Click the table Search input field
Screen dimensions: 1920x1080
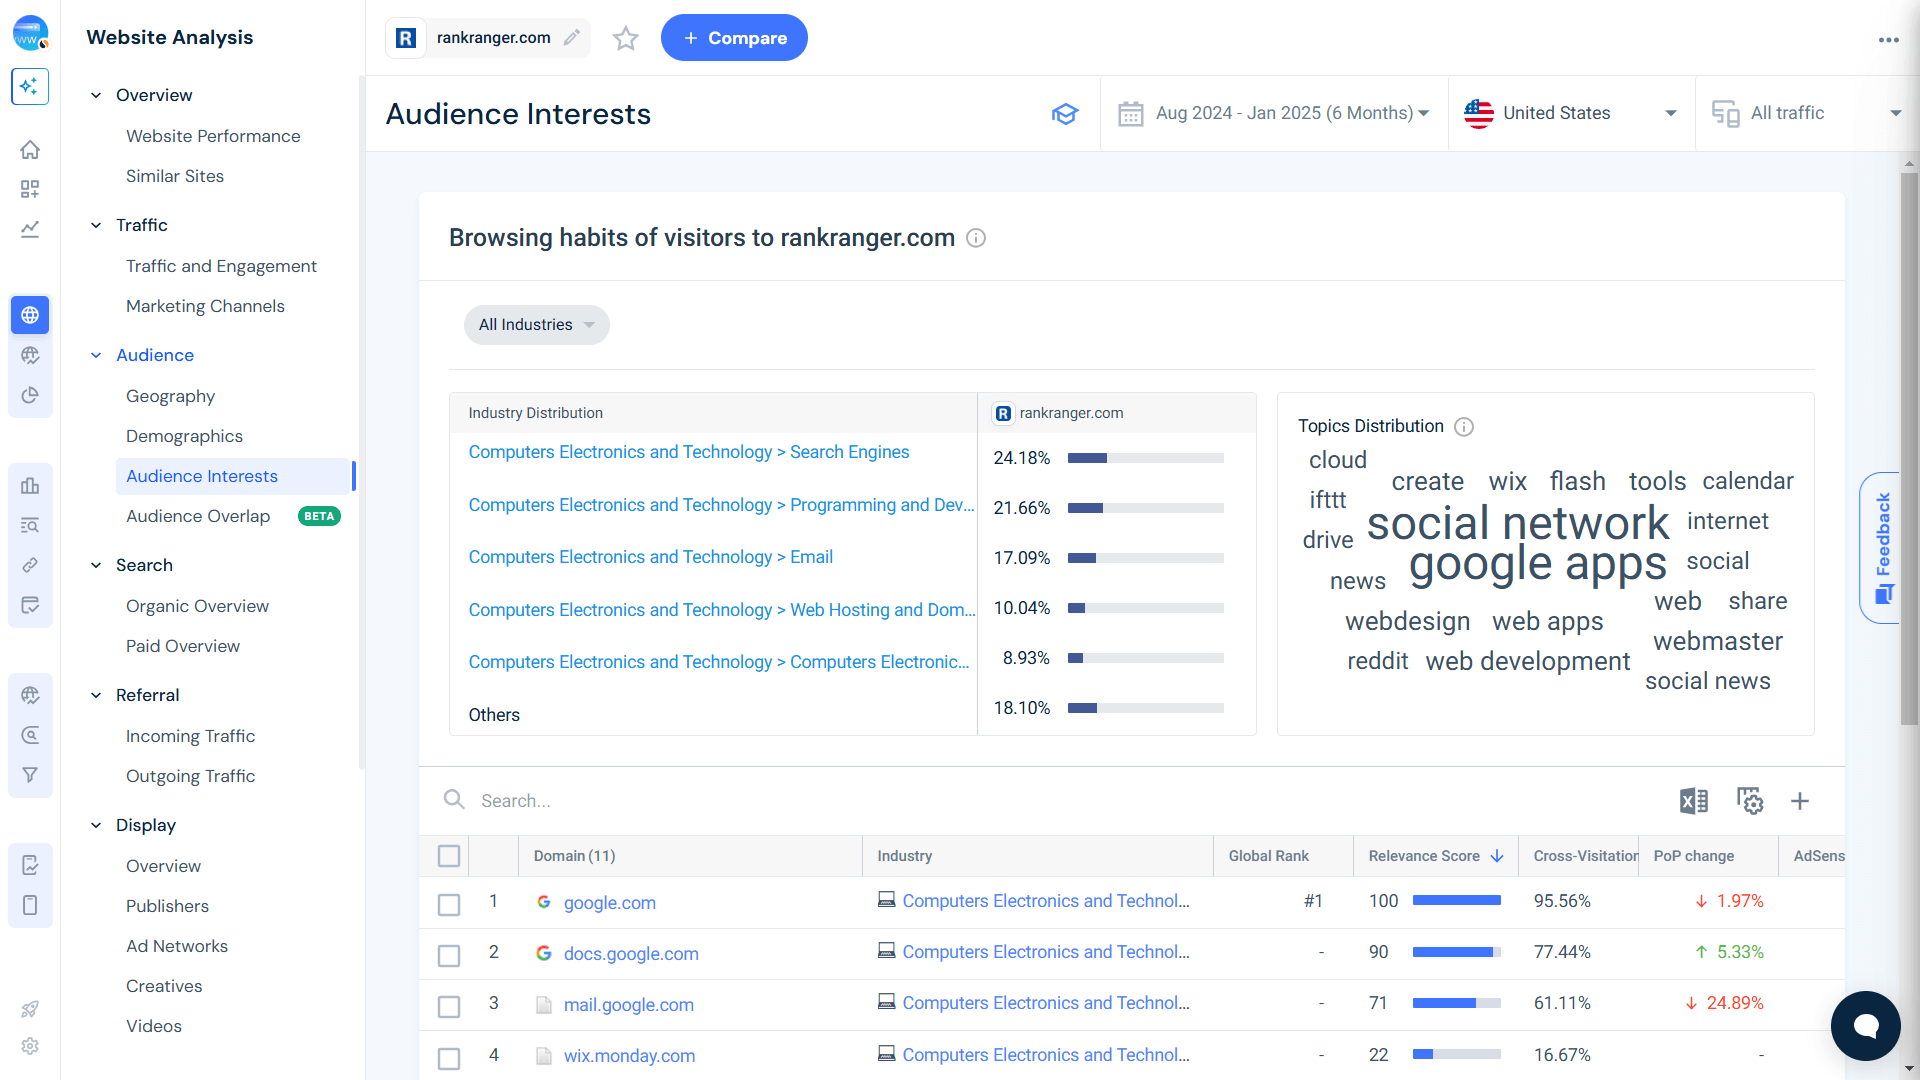coord(1050,801)
